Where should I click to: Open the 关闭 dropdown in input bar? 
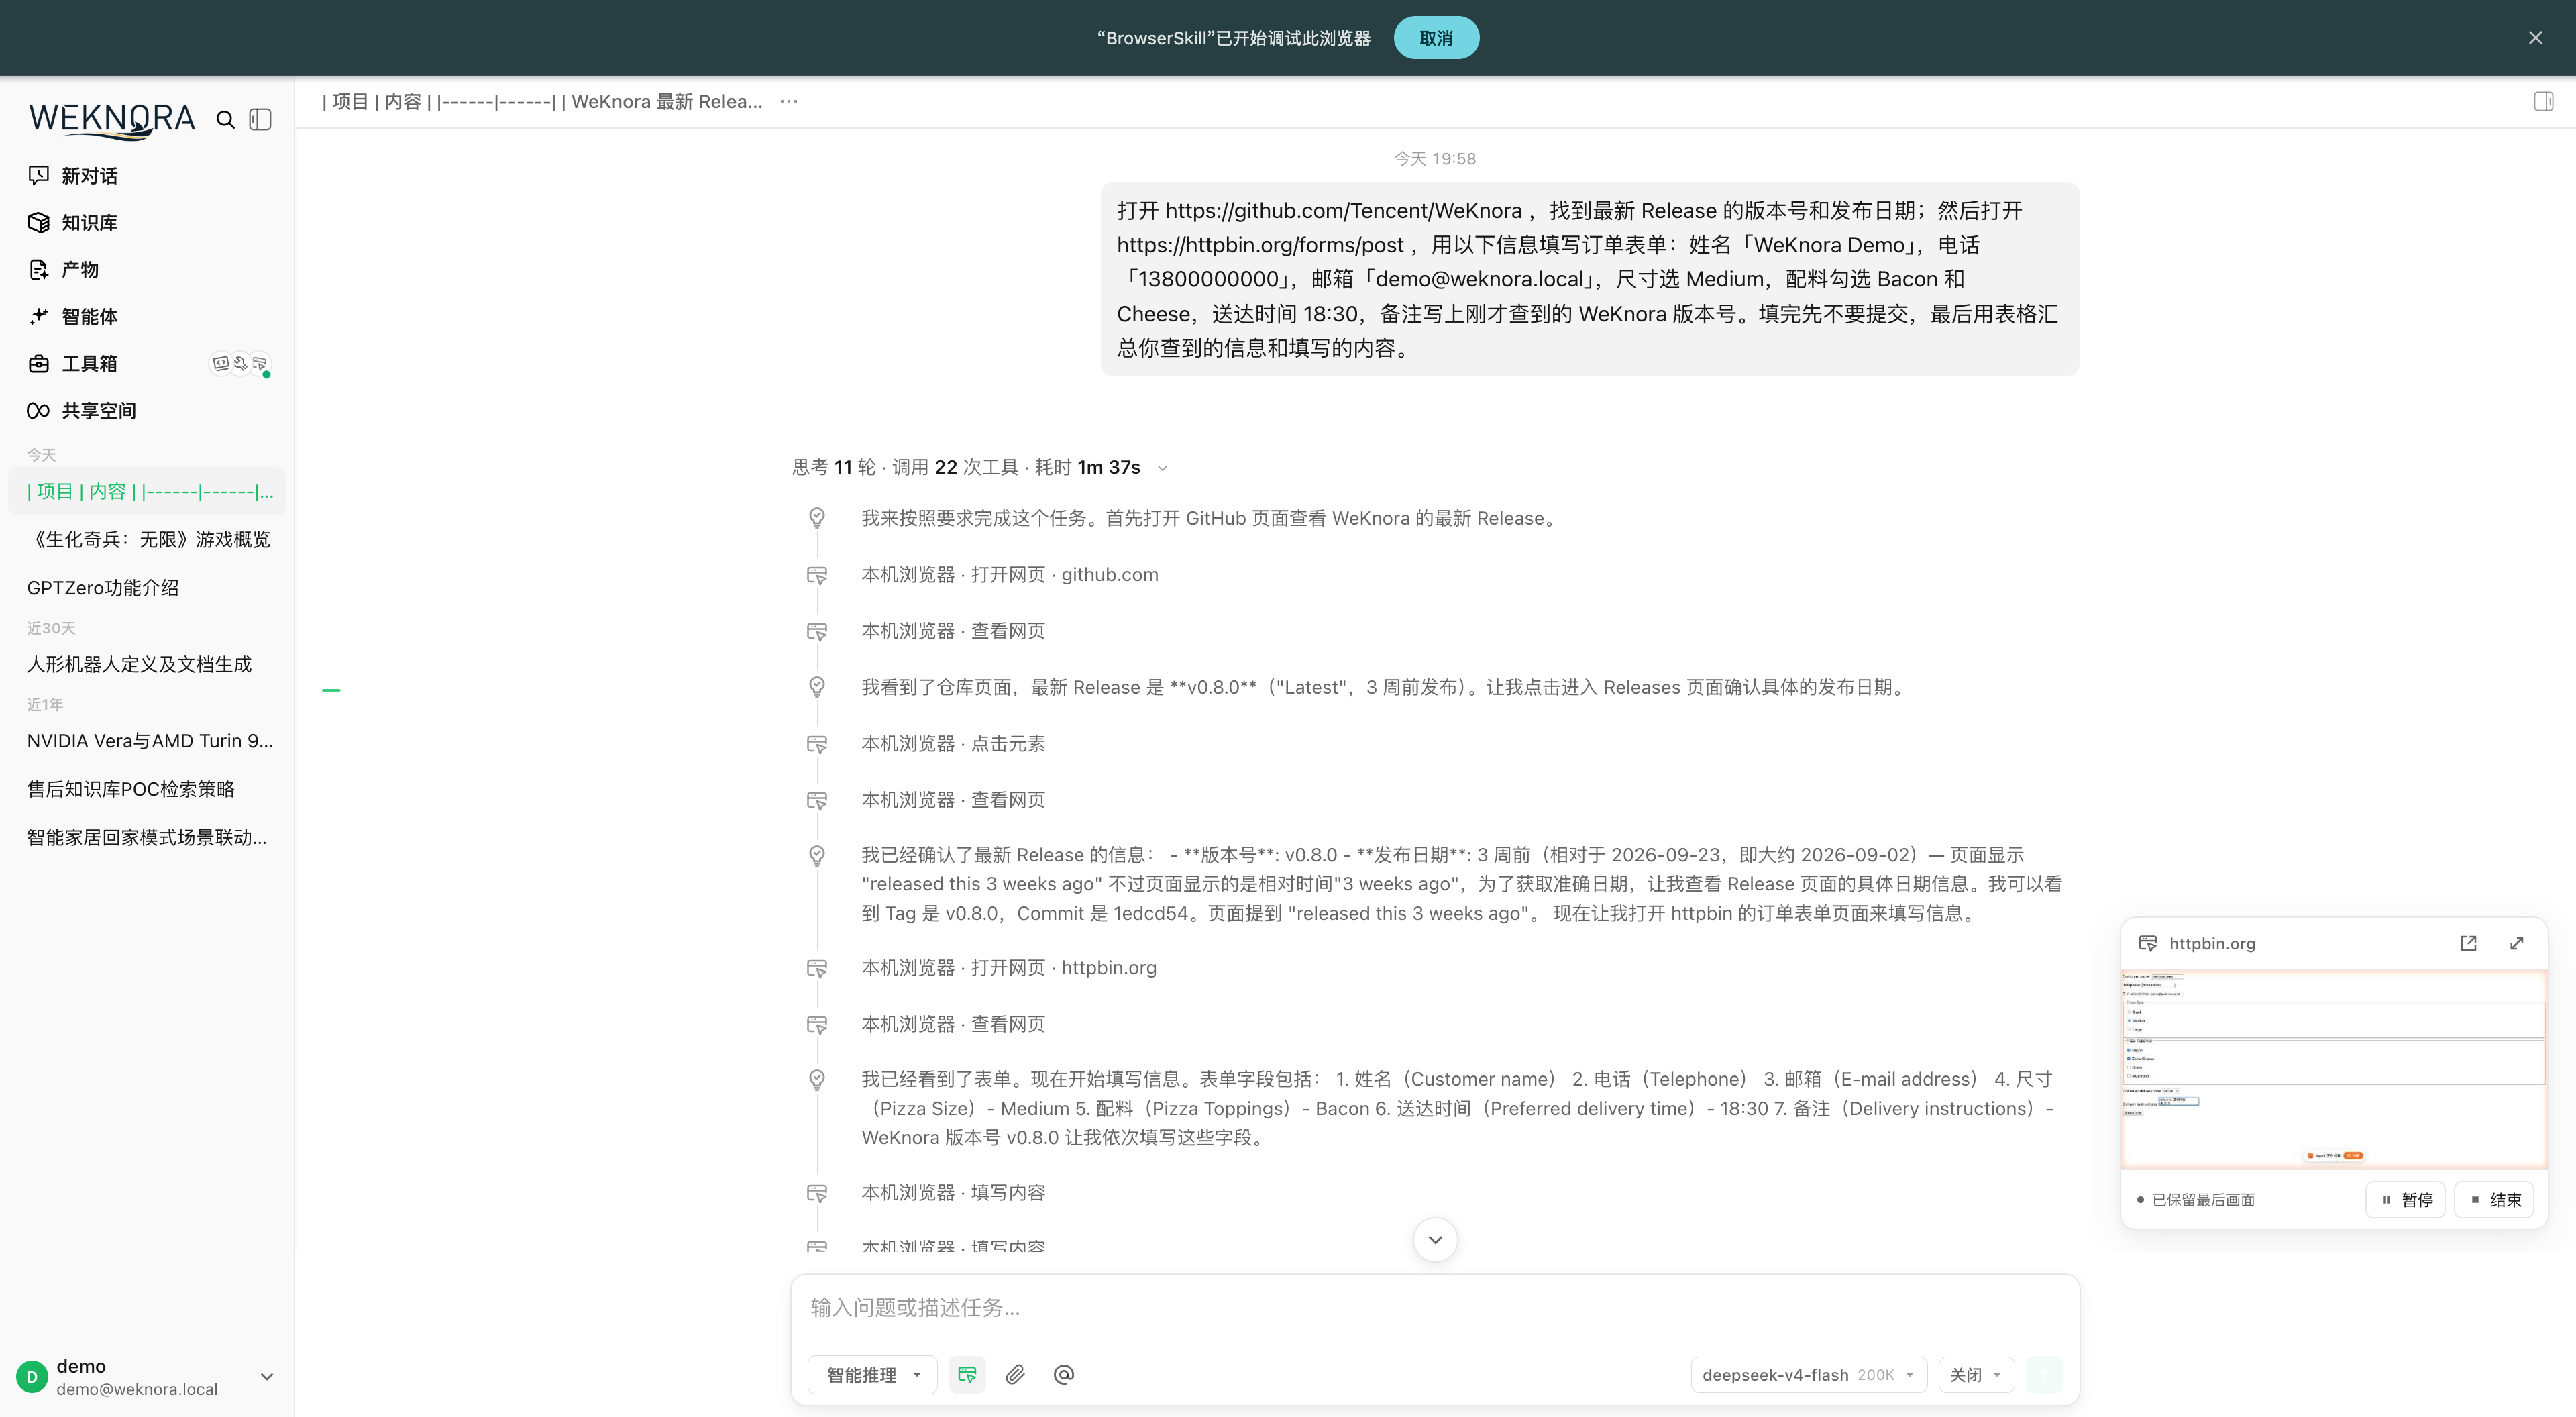coord(1975,1375)
